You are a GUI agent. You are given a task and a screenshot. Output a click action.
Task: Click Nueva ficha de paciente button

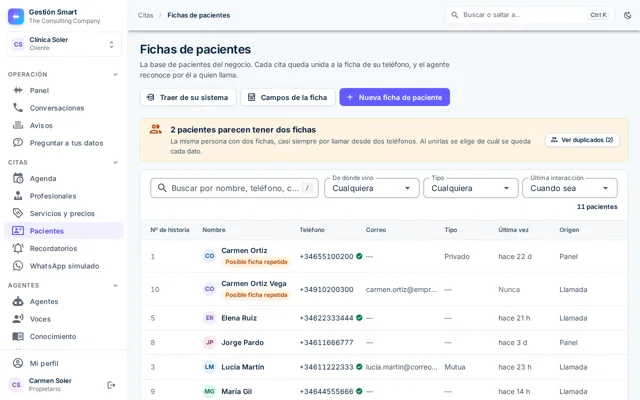(395, 97)
